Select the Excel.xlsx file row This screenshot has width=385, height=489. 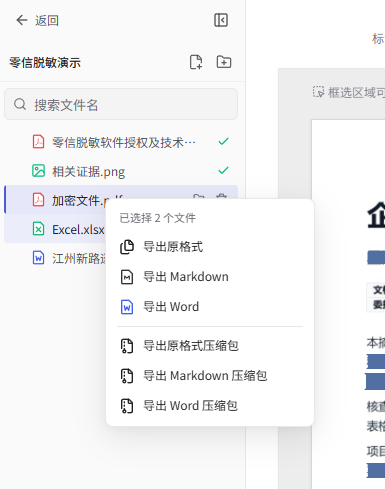(x=55, y=229)
